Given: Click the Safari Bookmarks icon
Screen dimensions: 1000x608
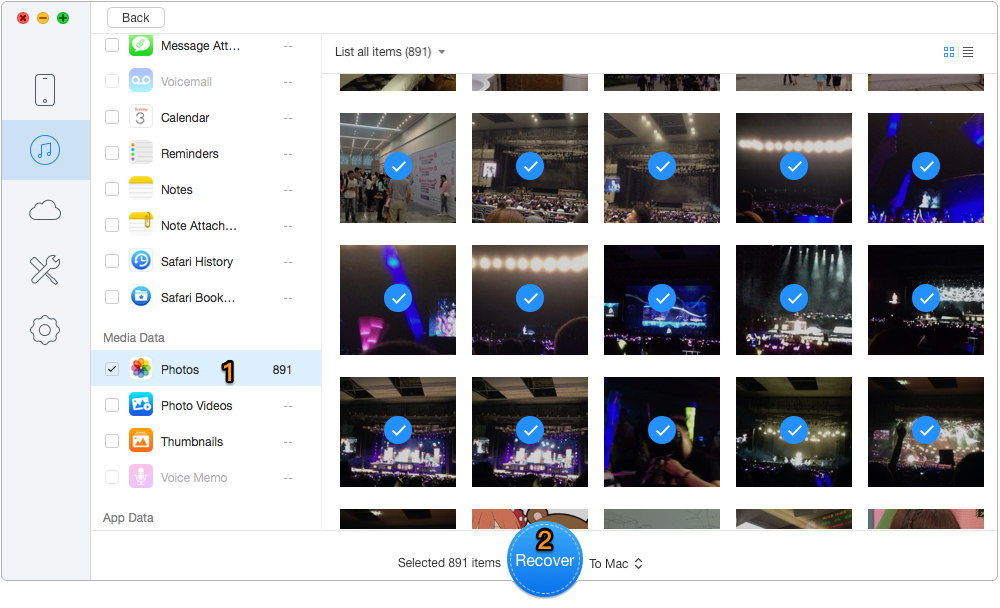Looking at the screenshot, I should (141, 297).
